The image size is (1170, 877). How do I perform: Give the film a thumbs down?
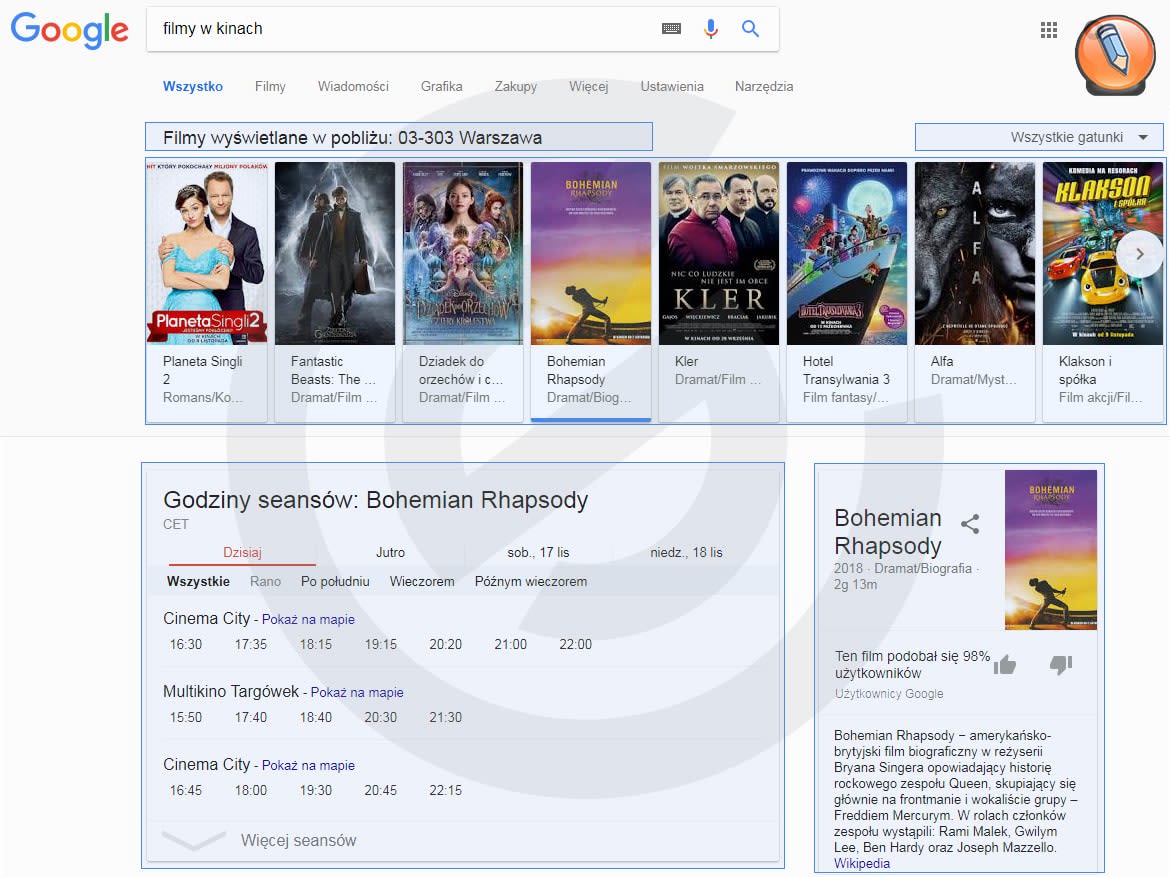pyautogui.click(x=1060, y=664)
